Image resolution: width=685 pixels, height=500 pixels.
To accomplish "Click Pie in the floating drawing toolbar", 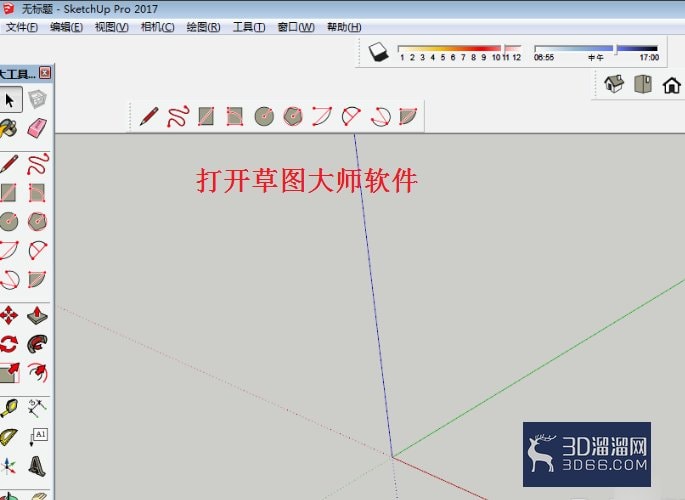I will 408,116.
